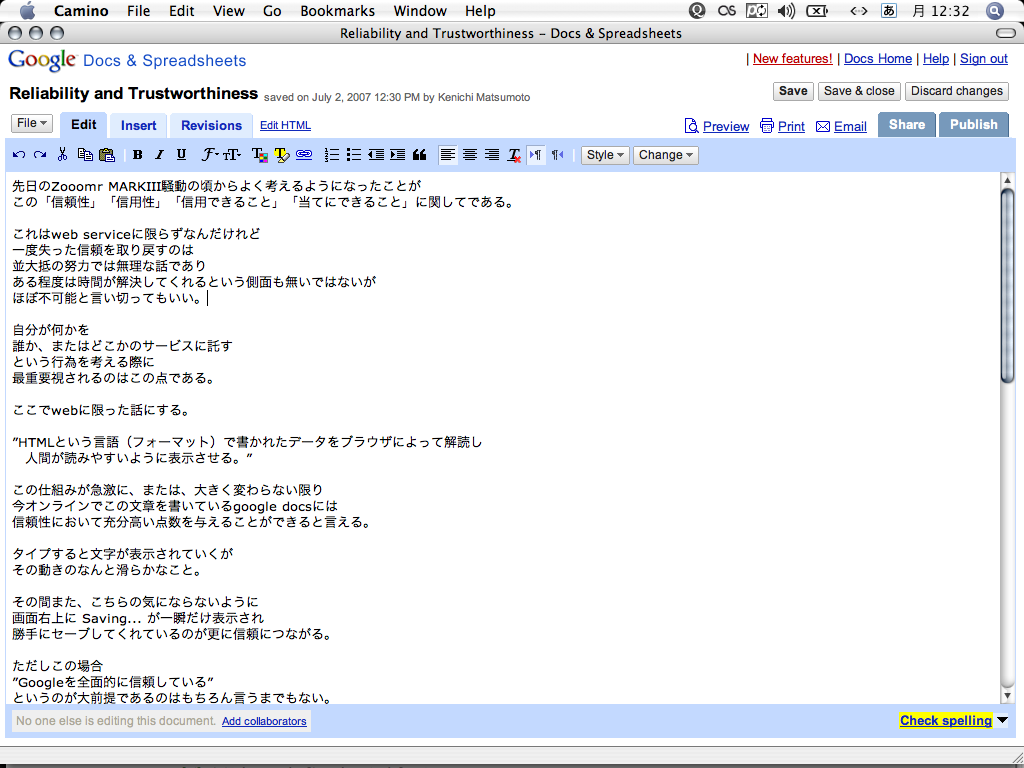Use the Cut scissors icon

tap(61, 155)
